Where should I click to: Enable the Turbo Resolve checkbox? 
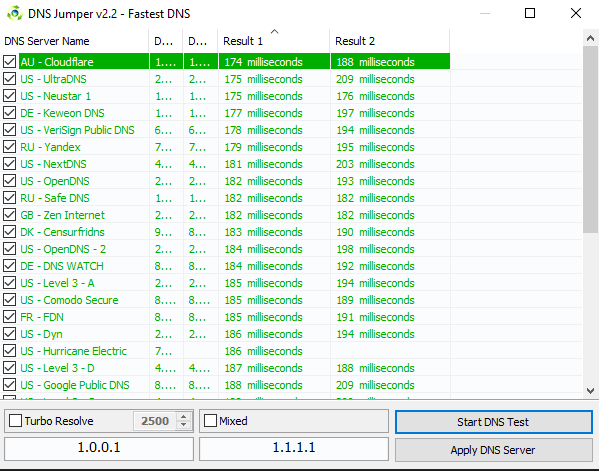coord(15,421)
